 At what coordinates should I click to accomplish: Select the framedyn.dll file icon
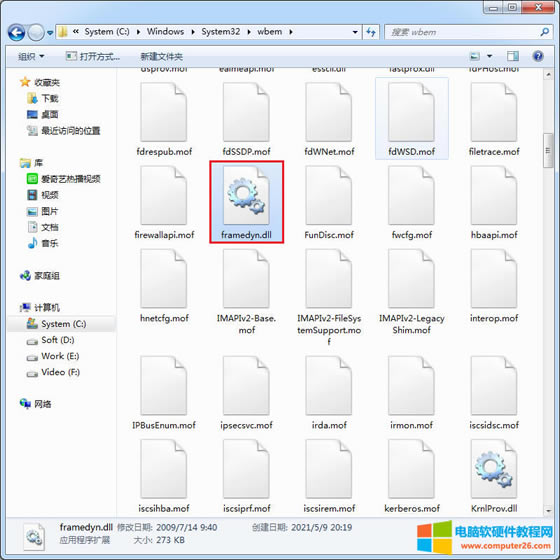click(246, 195)
